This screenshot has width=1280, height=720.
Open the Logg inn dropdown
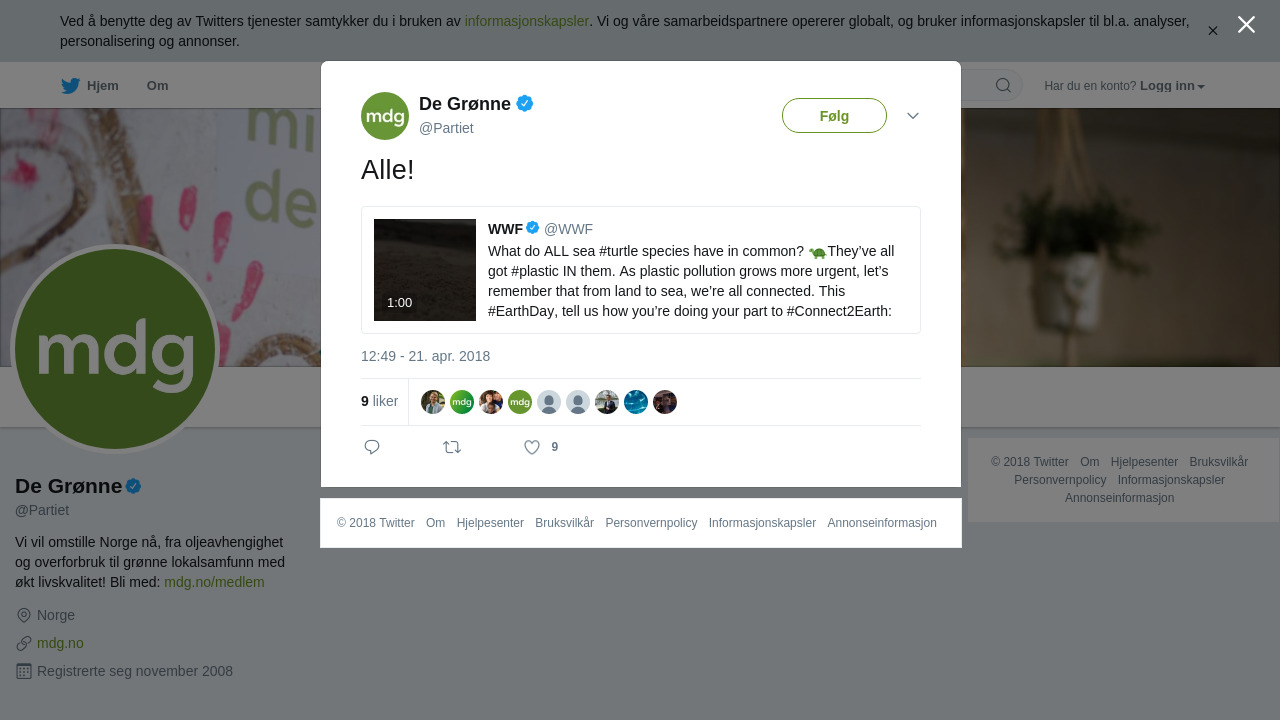click(1172, 86)
